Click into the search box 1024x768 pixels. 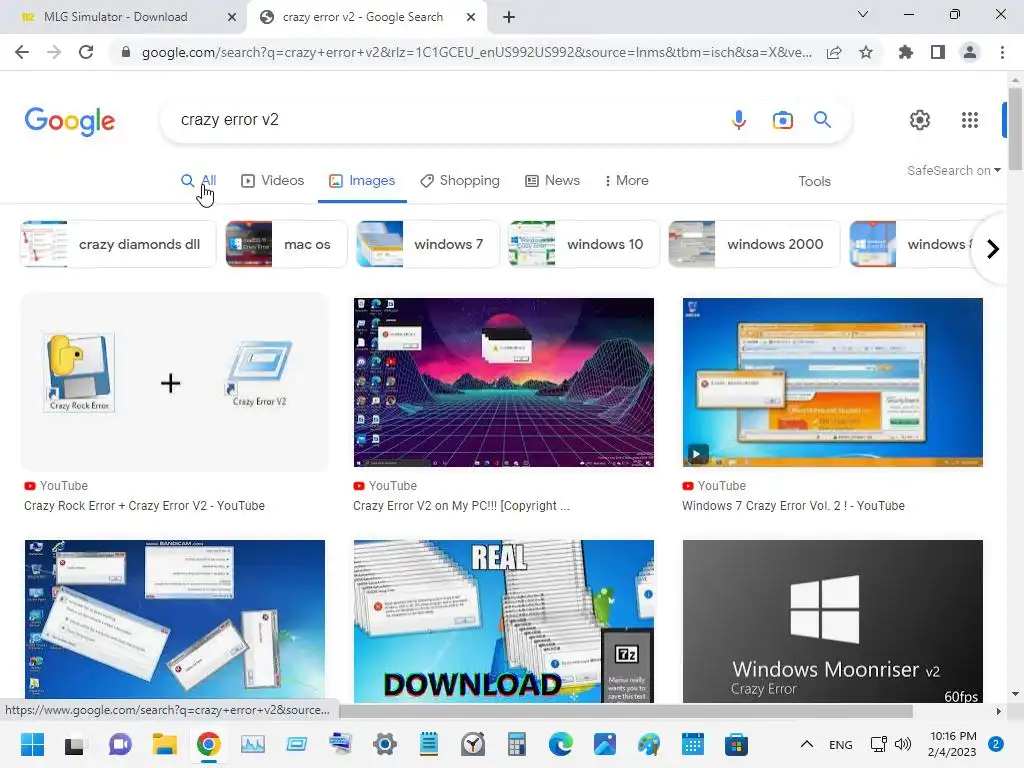click(451, 120)
